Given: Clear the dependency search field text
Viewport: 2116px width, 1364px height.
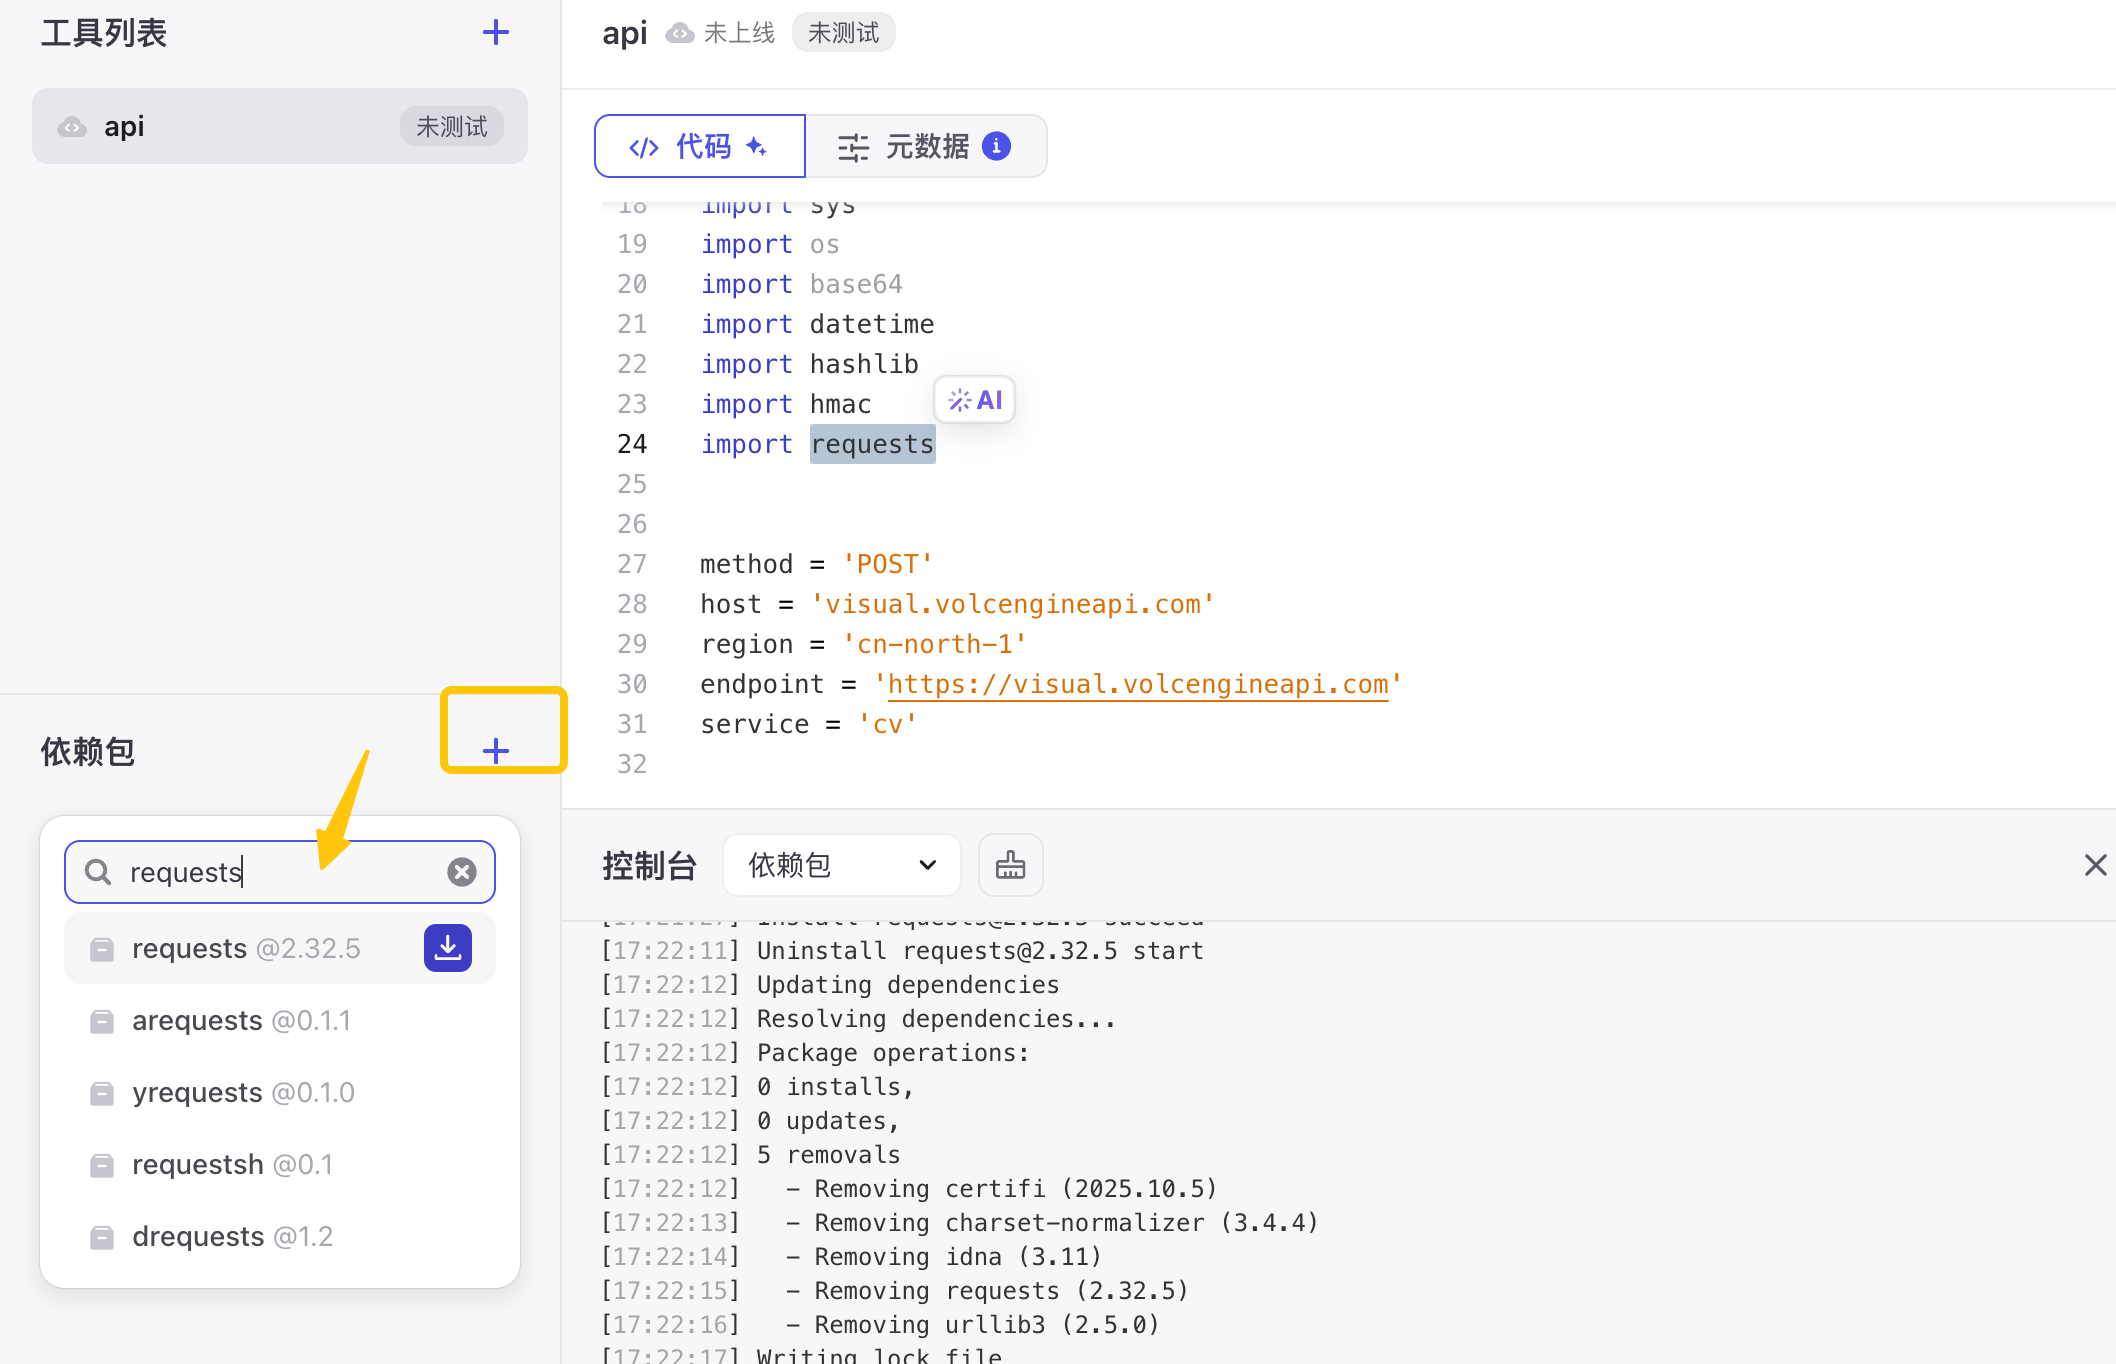Looking at the screenshot, I should 461,872.
